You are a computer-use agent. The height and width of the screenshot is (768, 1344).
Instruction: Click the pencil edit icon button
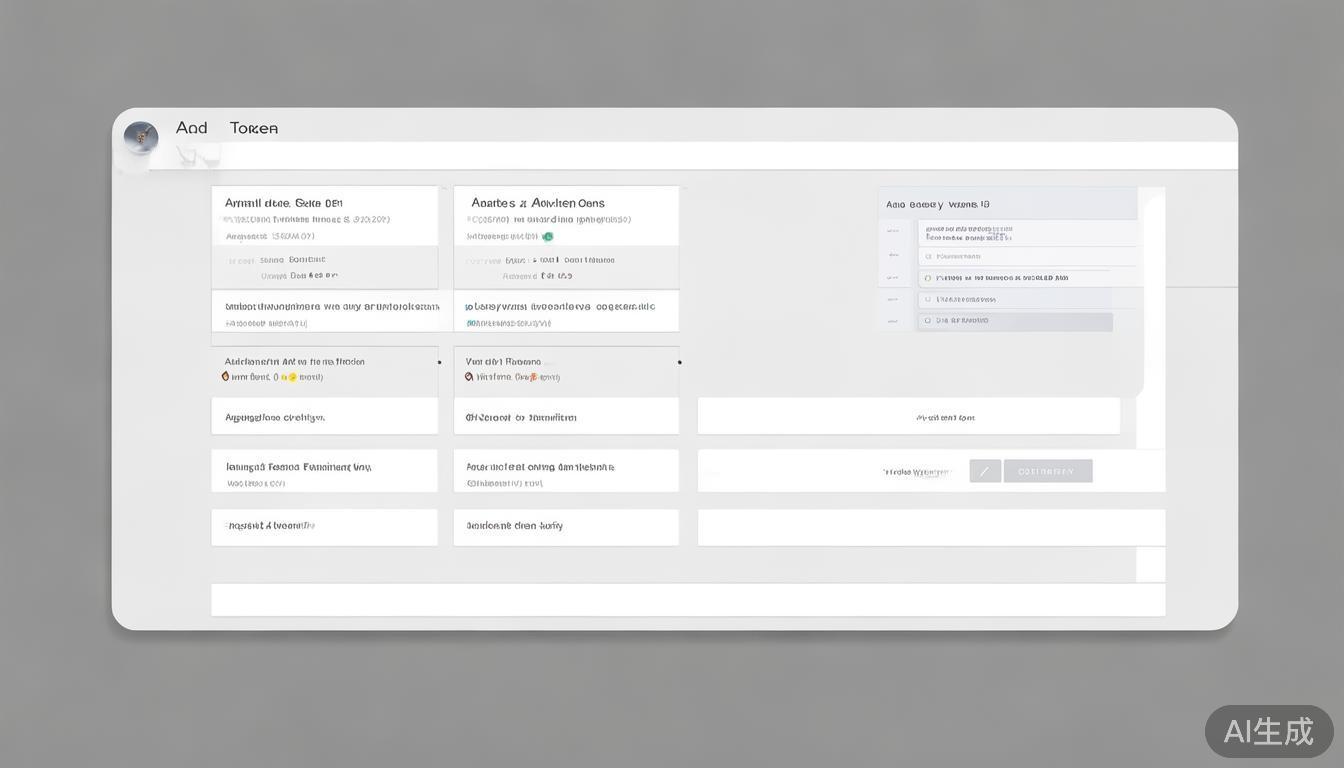click(x=985, y=471)
